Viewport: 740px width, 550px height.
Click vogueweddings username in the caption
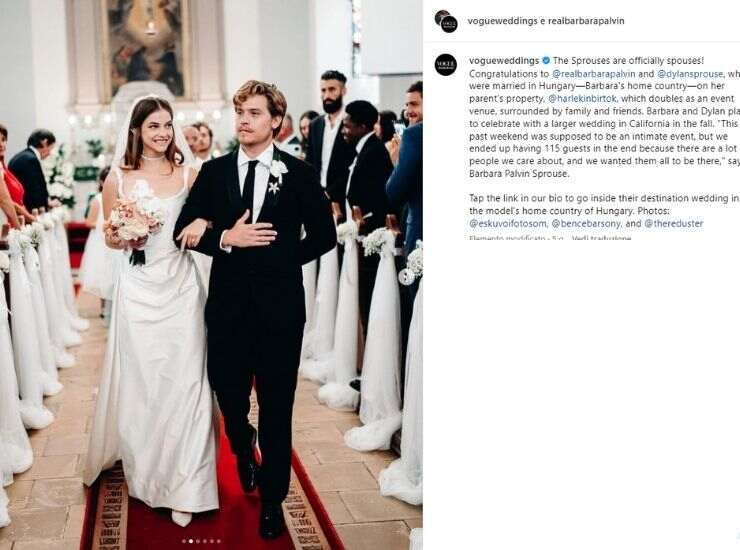point(504,60)
